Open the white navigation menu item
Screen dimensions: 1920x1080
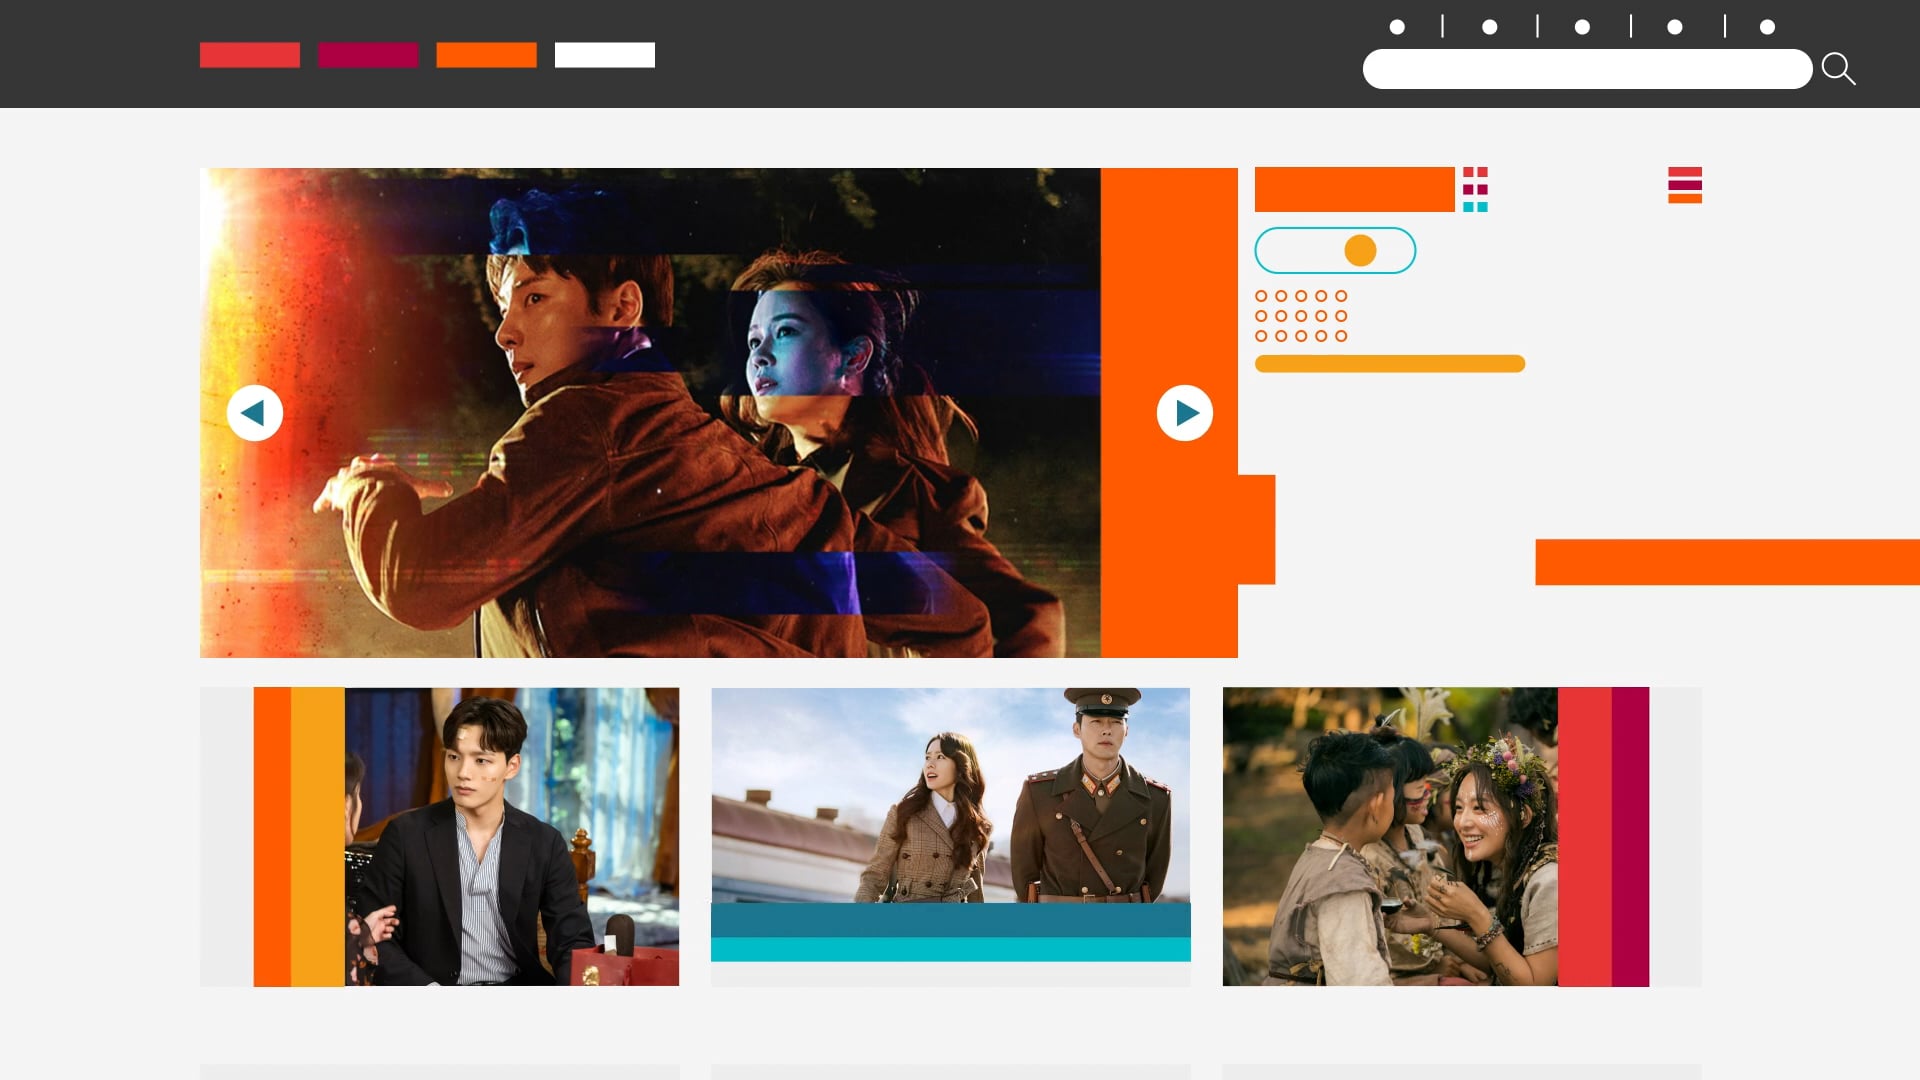tap(605, 55)
